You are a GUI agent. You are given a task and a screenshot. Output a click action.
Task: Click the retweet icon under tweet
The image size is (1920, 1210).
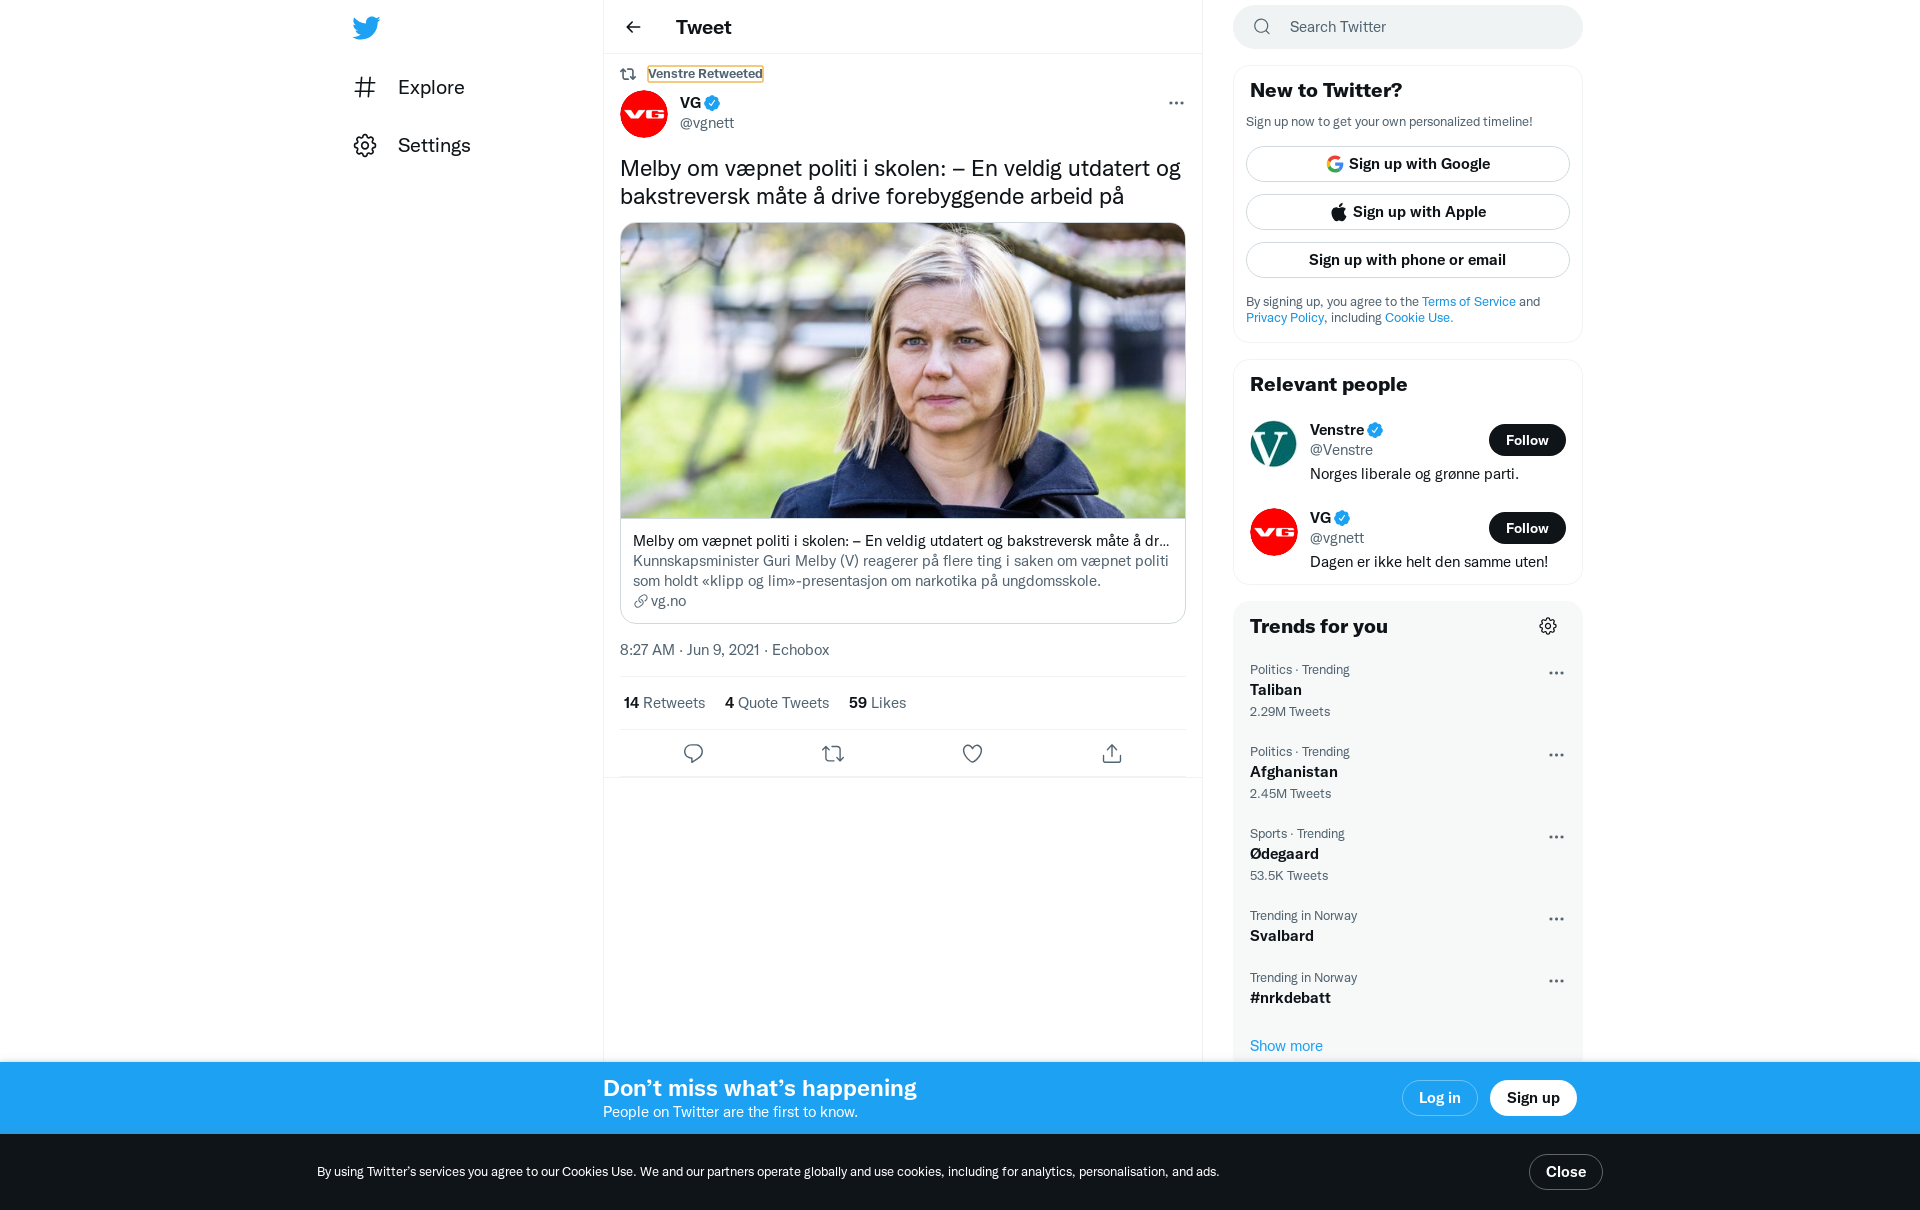click(833, 753)
